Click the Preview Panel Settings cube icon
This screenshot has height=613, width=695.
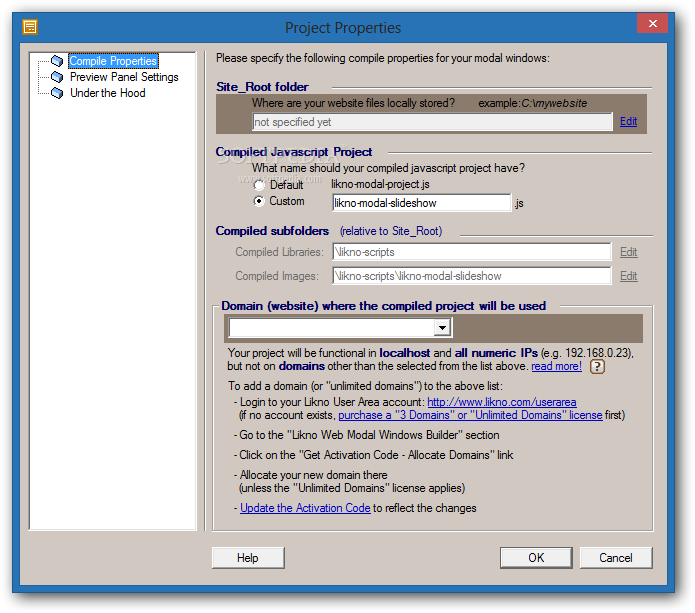[57, 77]
